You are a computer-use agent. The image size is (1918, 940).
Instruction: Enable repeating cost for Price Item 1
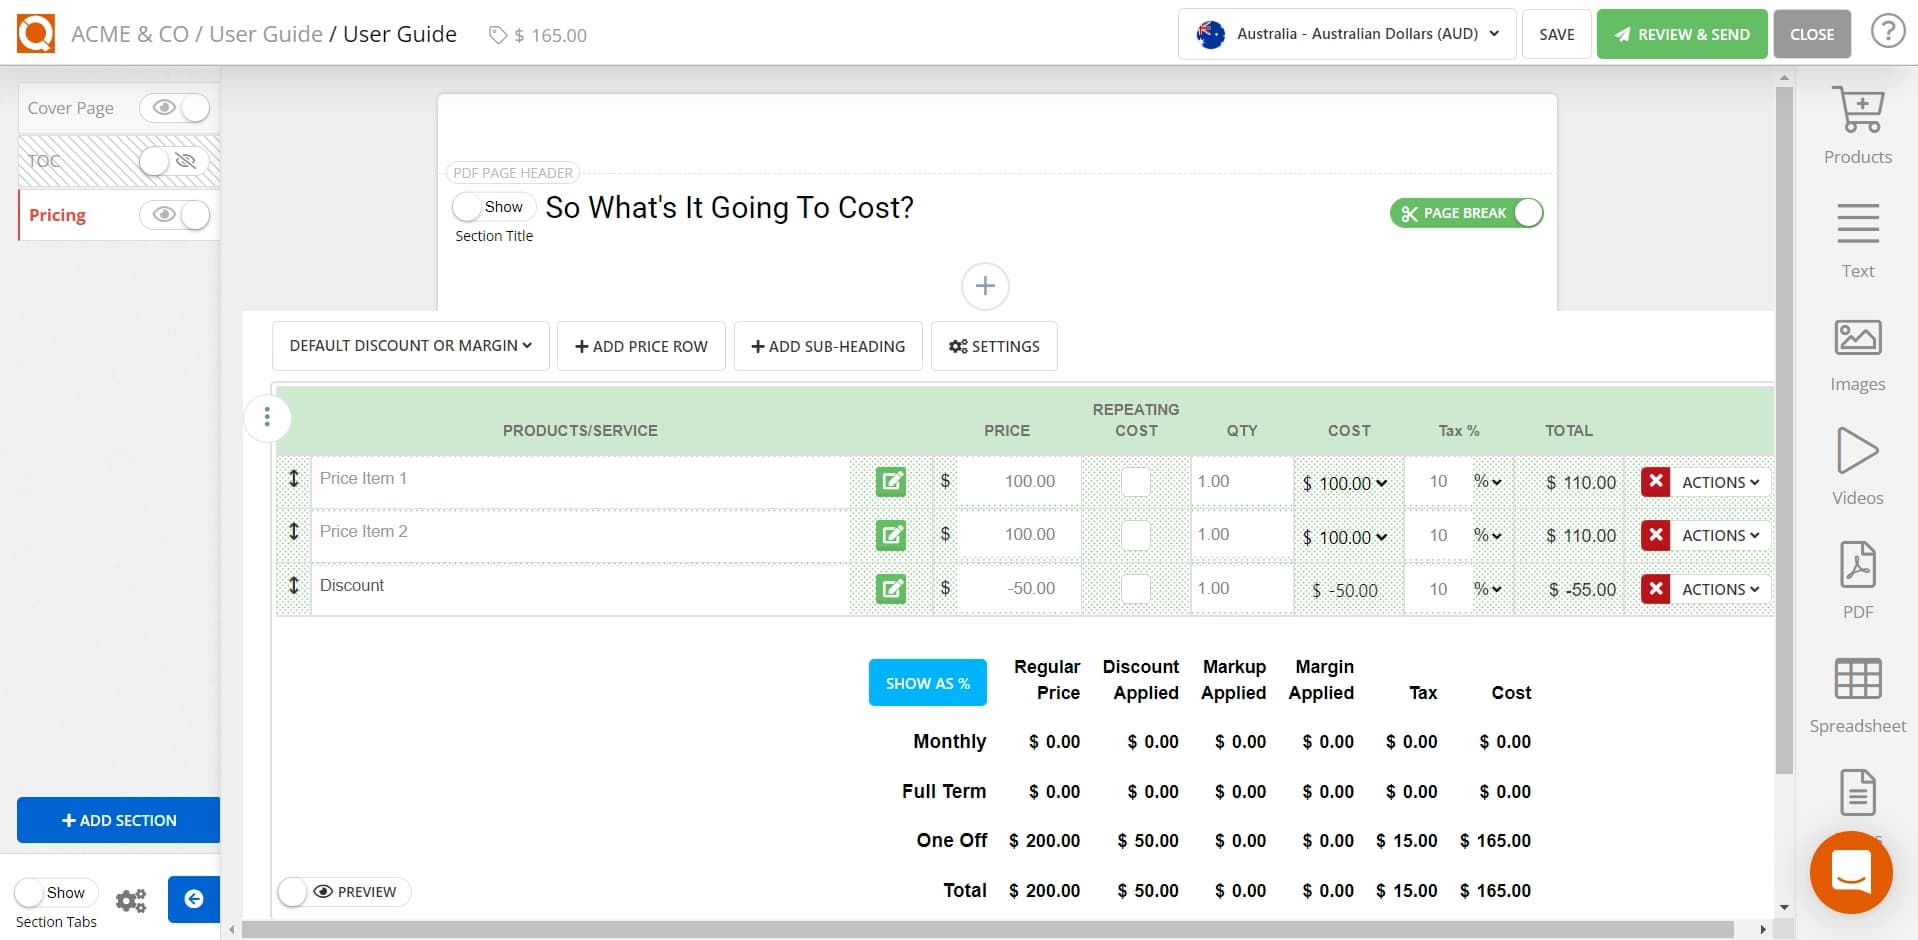point(1135,481)
